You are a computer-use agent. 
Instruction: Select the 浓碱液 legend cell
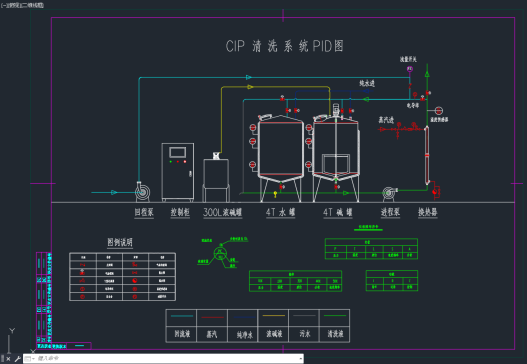pos(274,334)
